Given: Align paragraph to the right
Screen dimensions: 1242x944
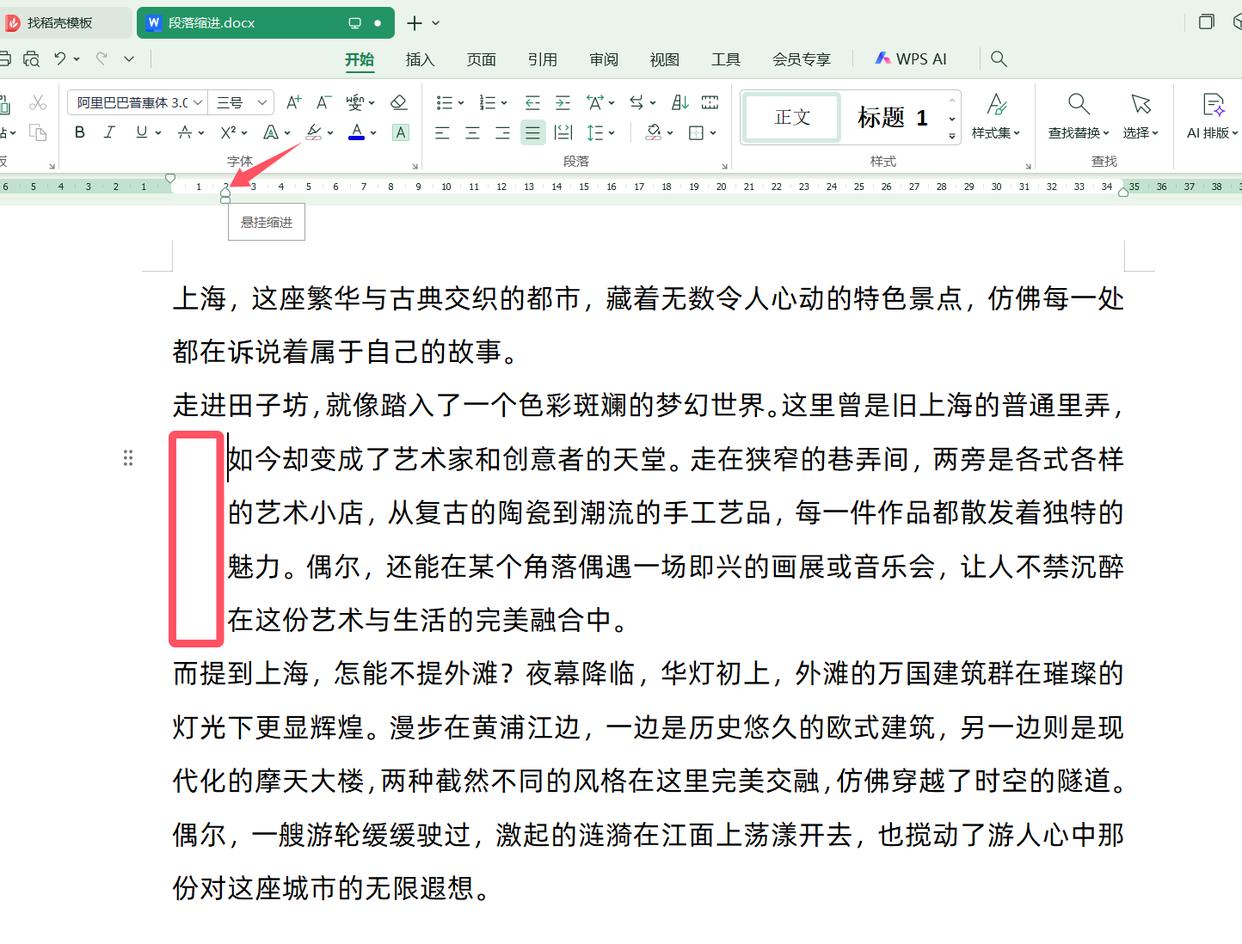Looking at the screenshot, I should pos(502,132).
